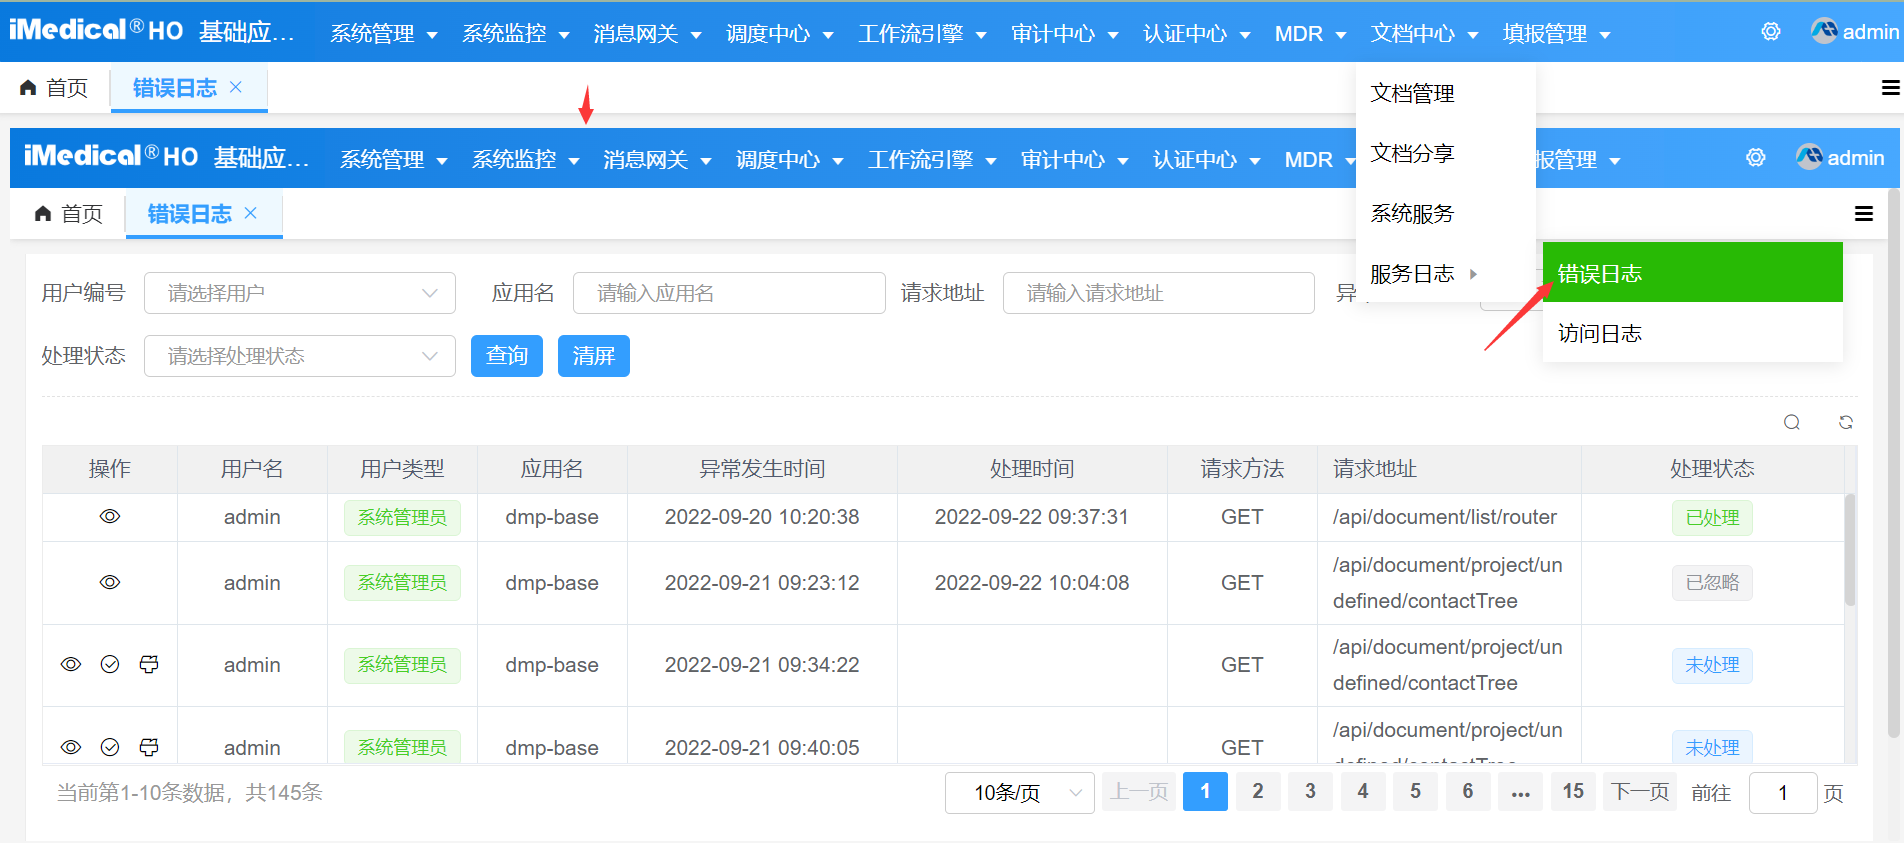Open eye icon for the 09:34:22 error row
Image resolution: width=1904 pixels, height=843 pixels.
tap(71, 665)
